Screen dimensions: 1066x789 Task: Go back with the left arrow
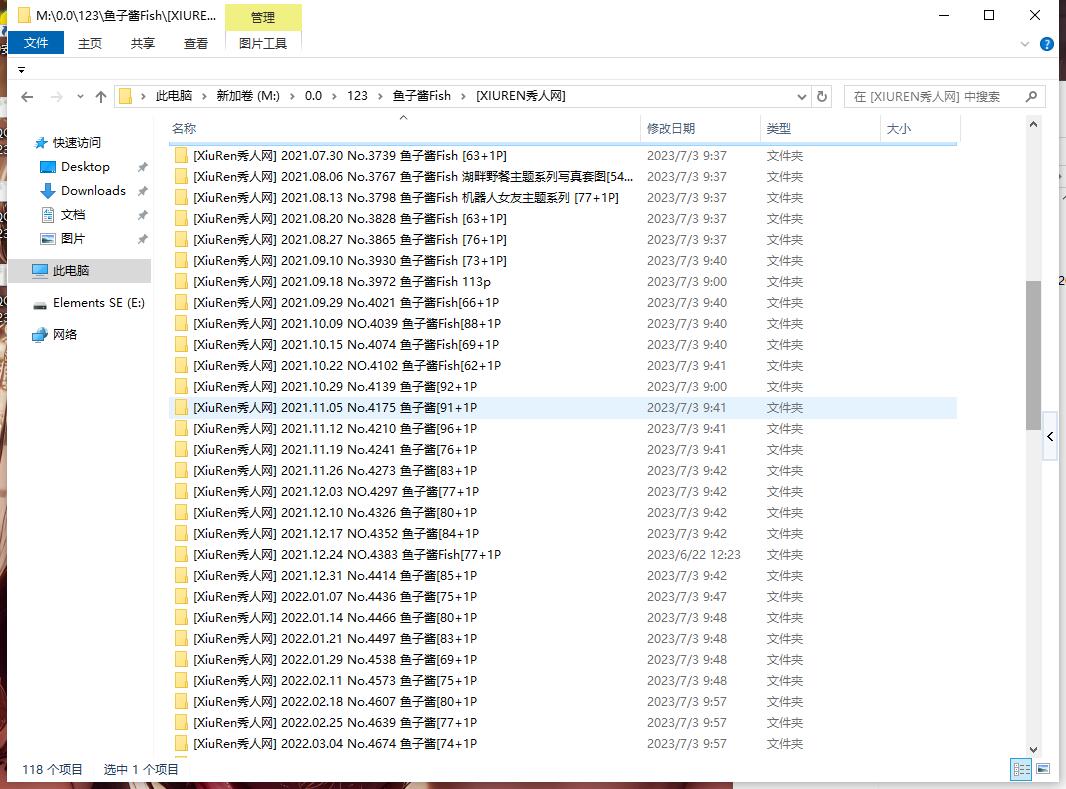pos(27,97)
